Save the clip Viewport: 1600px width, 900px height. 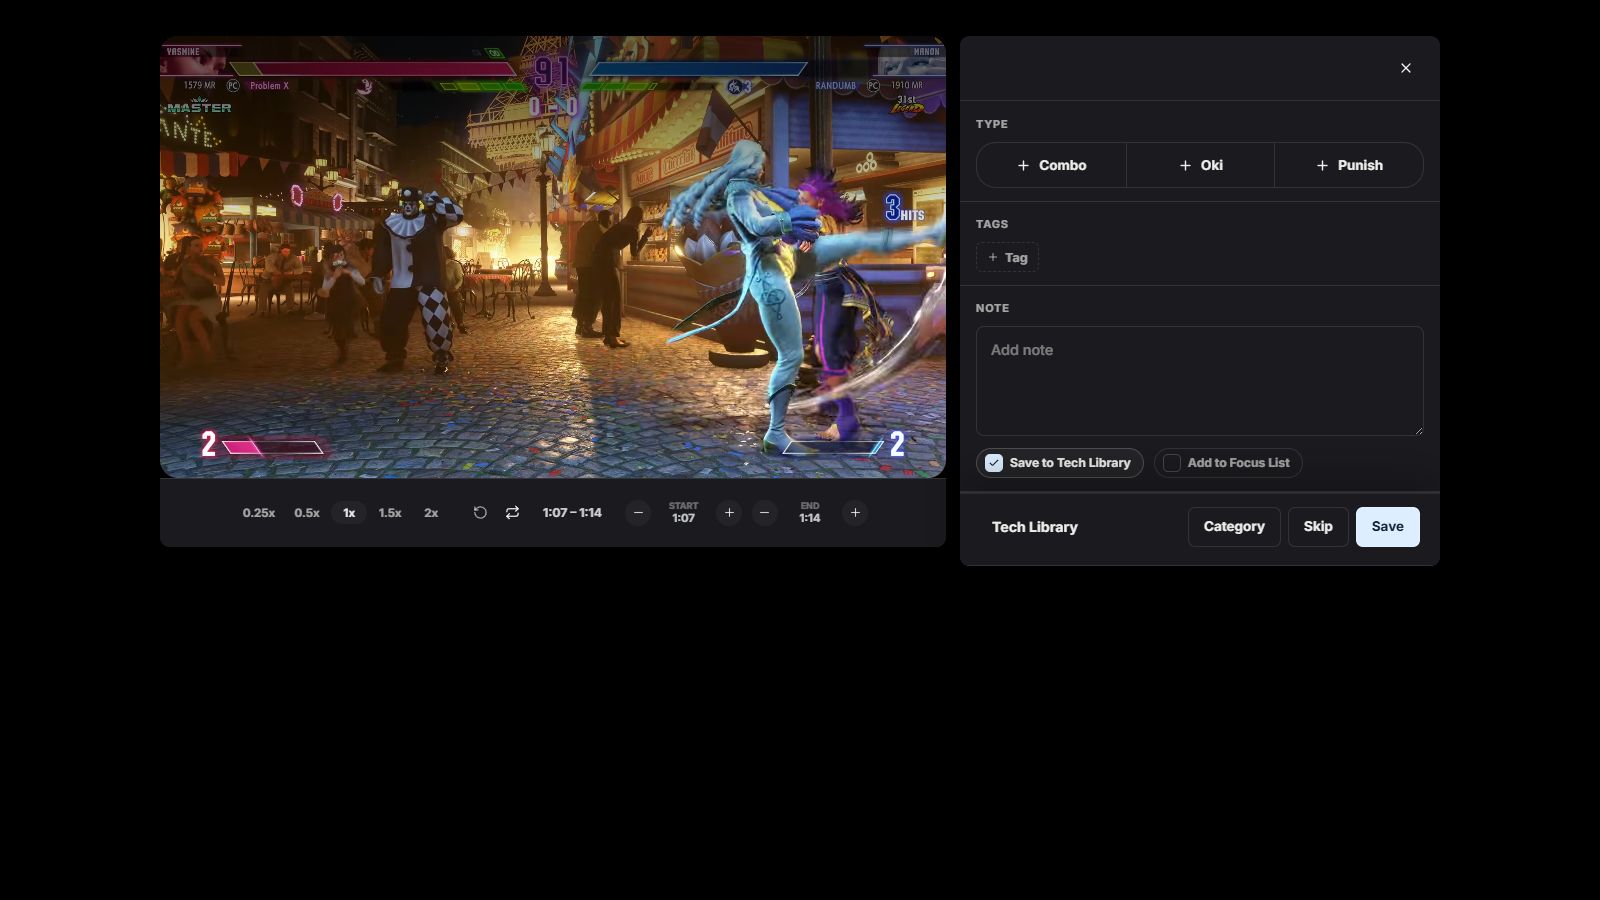click(x=1387, y=527)
